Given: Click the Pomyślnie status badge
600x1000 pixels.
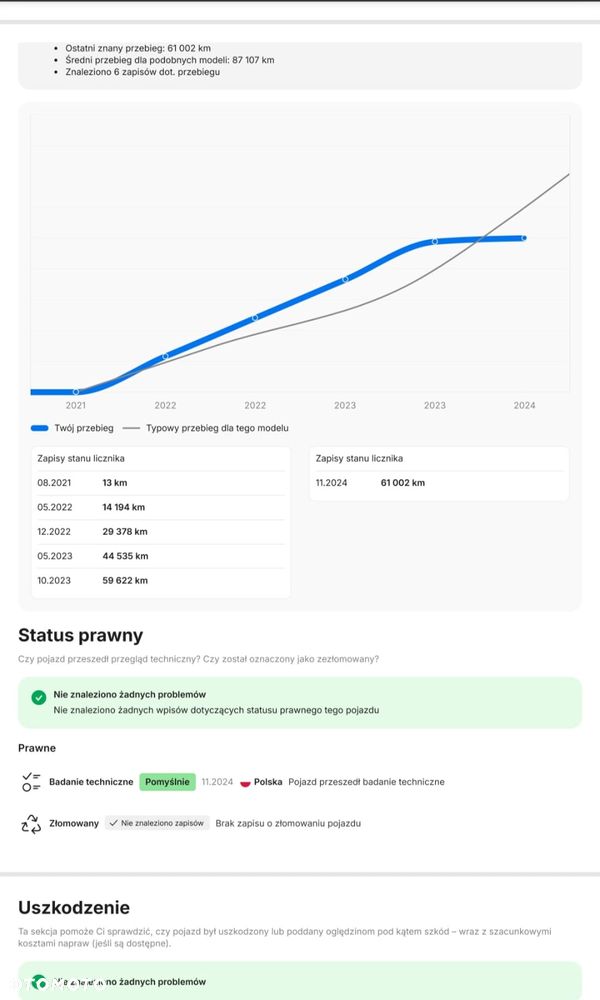Looking at the screenshot, I should click(167, 782).
